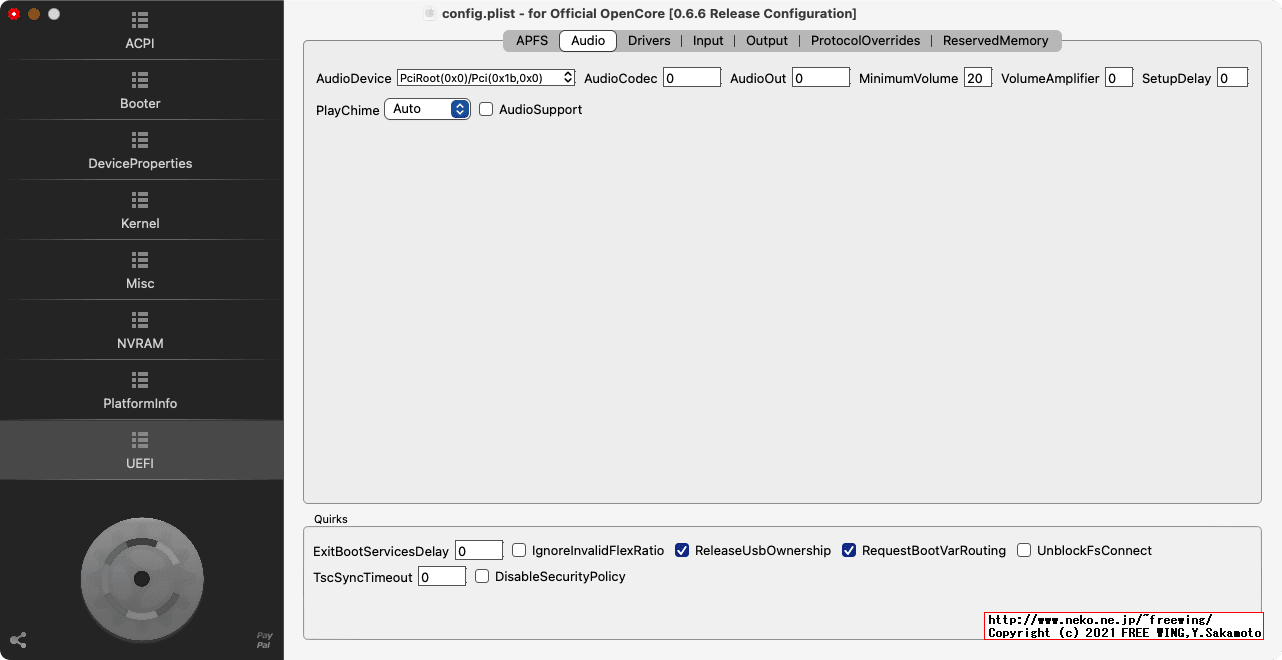Click the share icon at bottom left
This screenshot has width=1282, height=660.
[18, 640]
